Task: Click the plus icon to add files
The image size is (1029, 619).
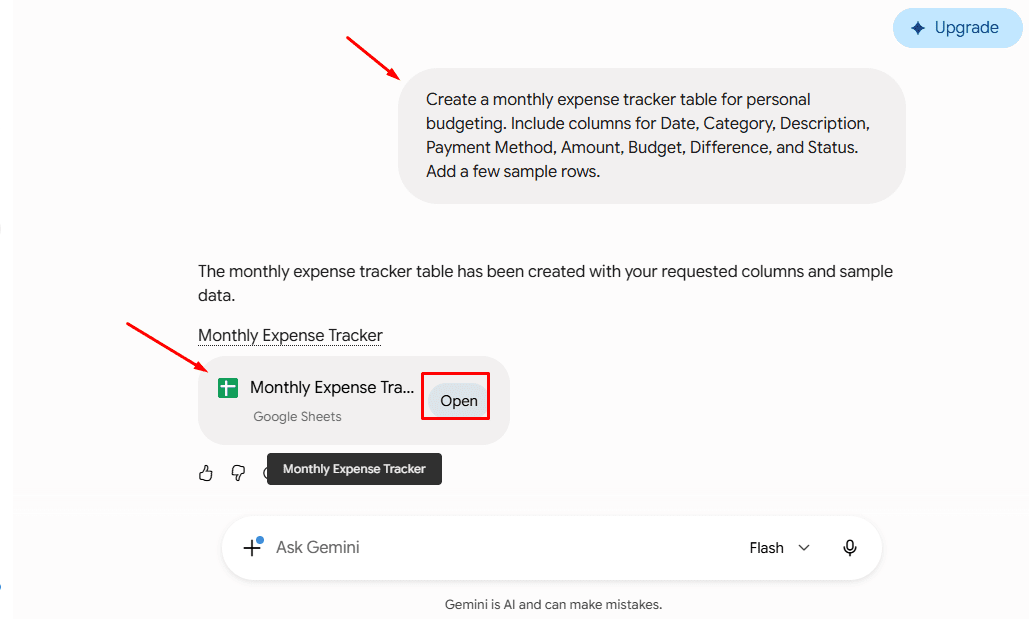Action: click(x=253, y=547)
